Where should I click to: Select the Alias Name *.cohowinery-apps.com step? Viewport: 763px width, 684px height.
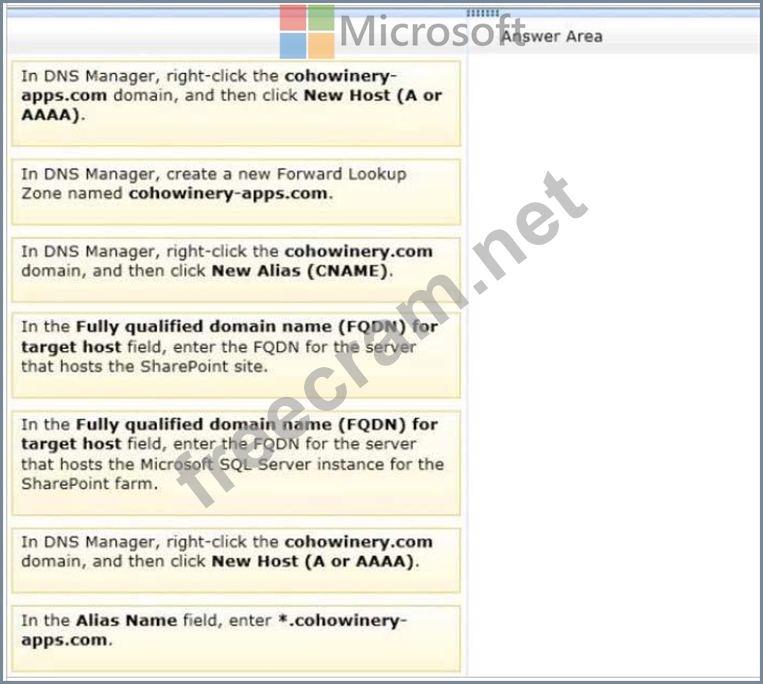(236, 639)
